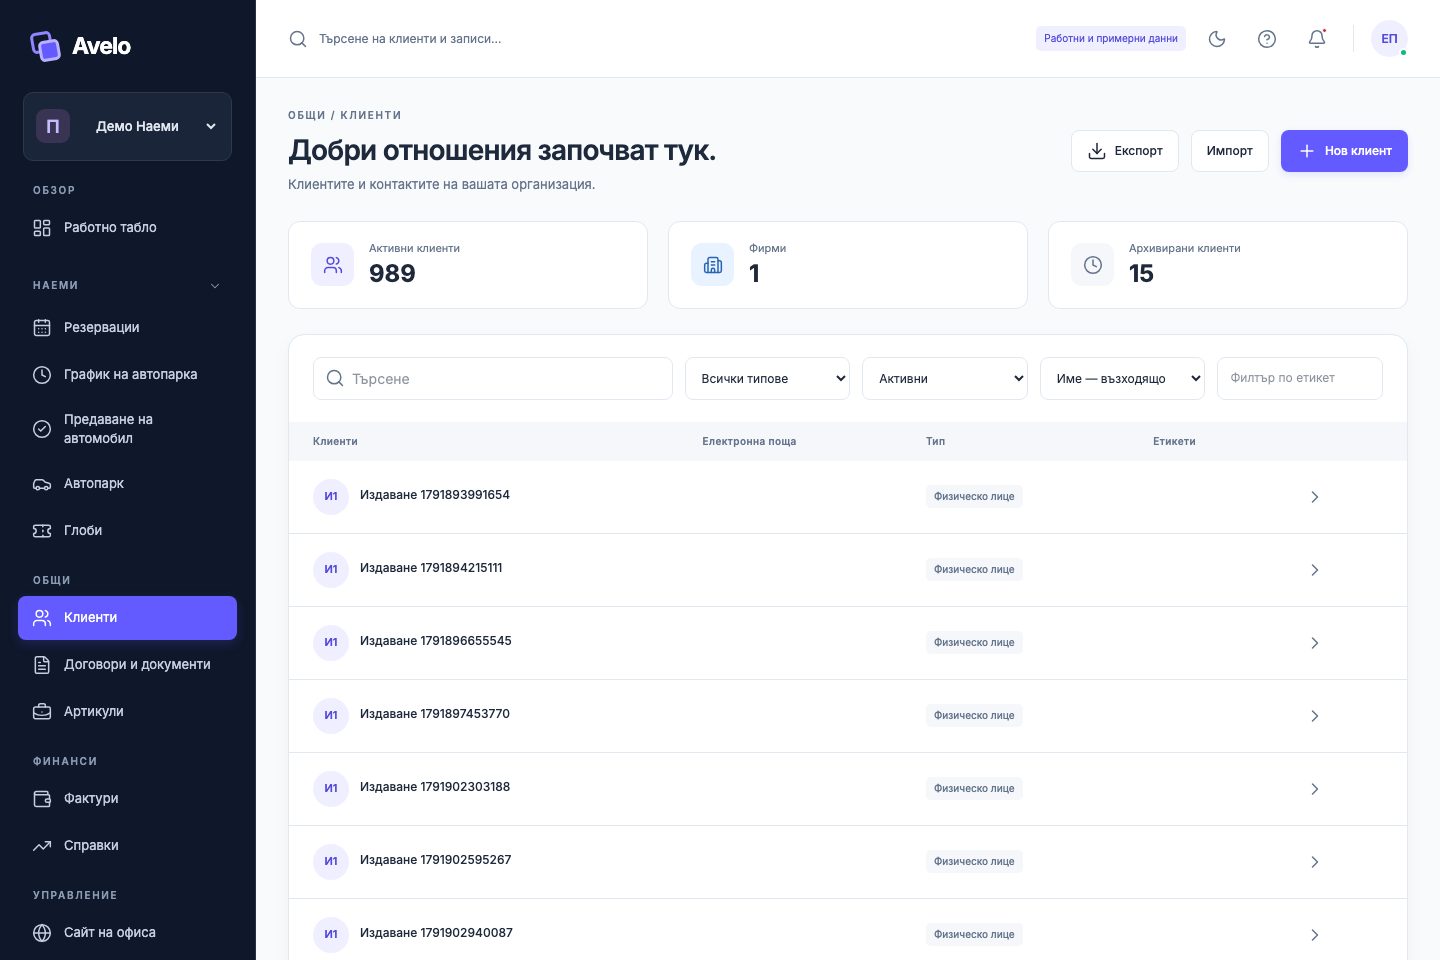This screenshot has width=1440, height=960.
Task: Collapse the НАЕМИ sidebar section
Action: [x=215, y=286]
